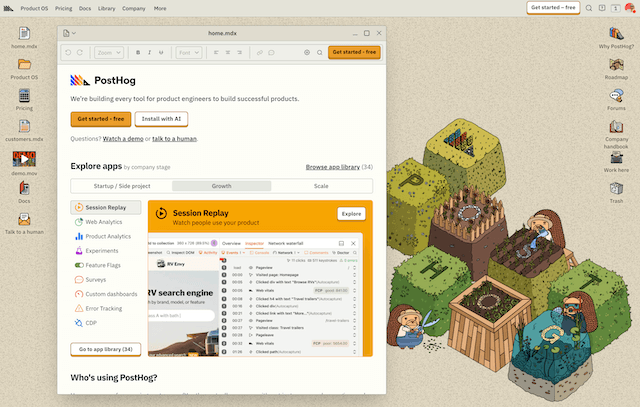Viewport: 640px width, 407px height.
Task: Open the Why PostHog? books icon
Action: pos(616,33)
